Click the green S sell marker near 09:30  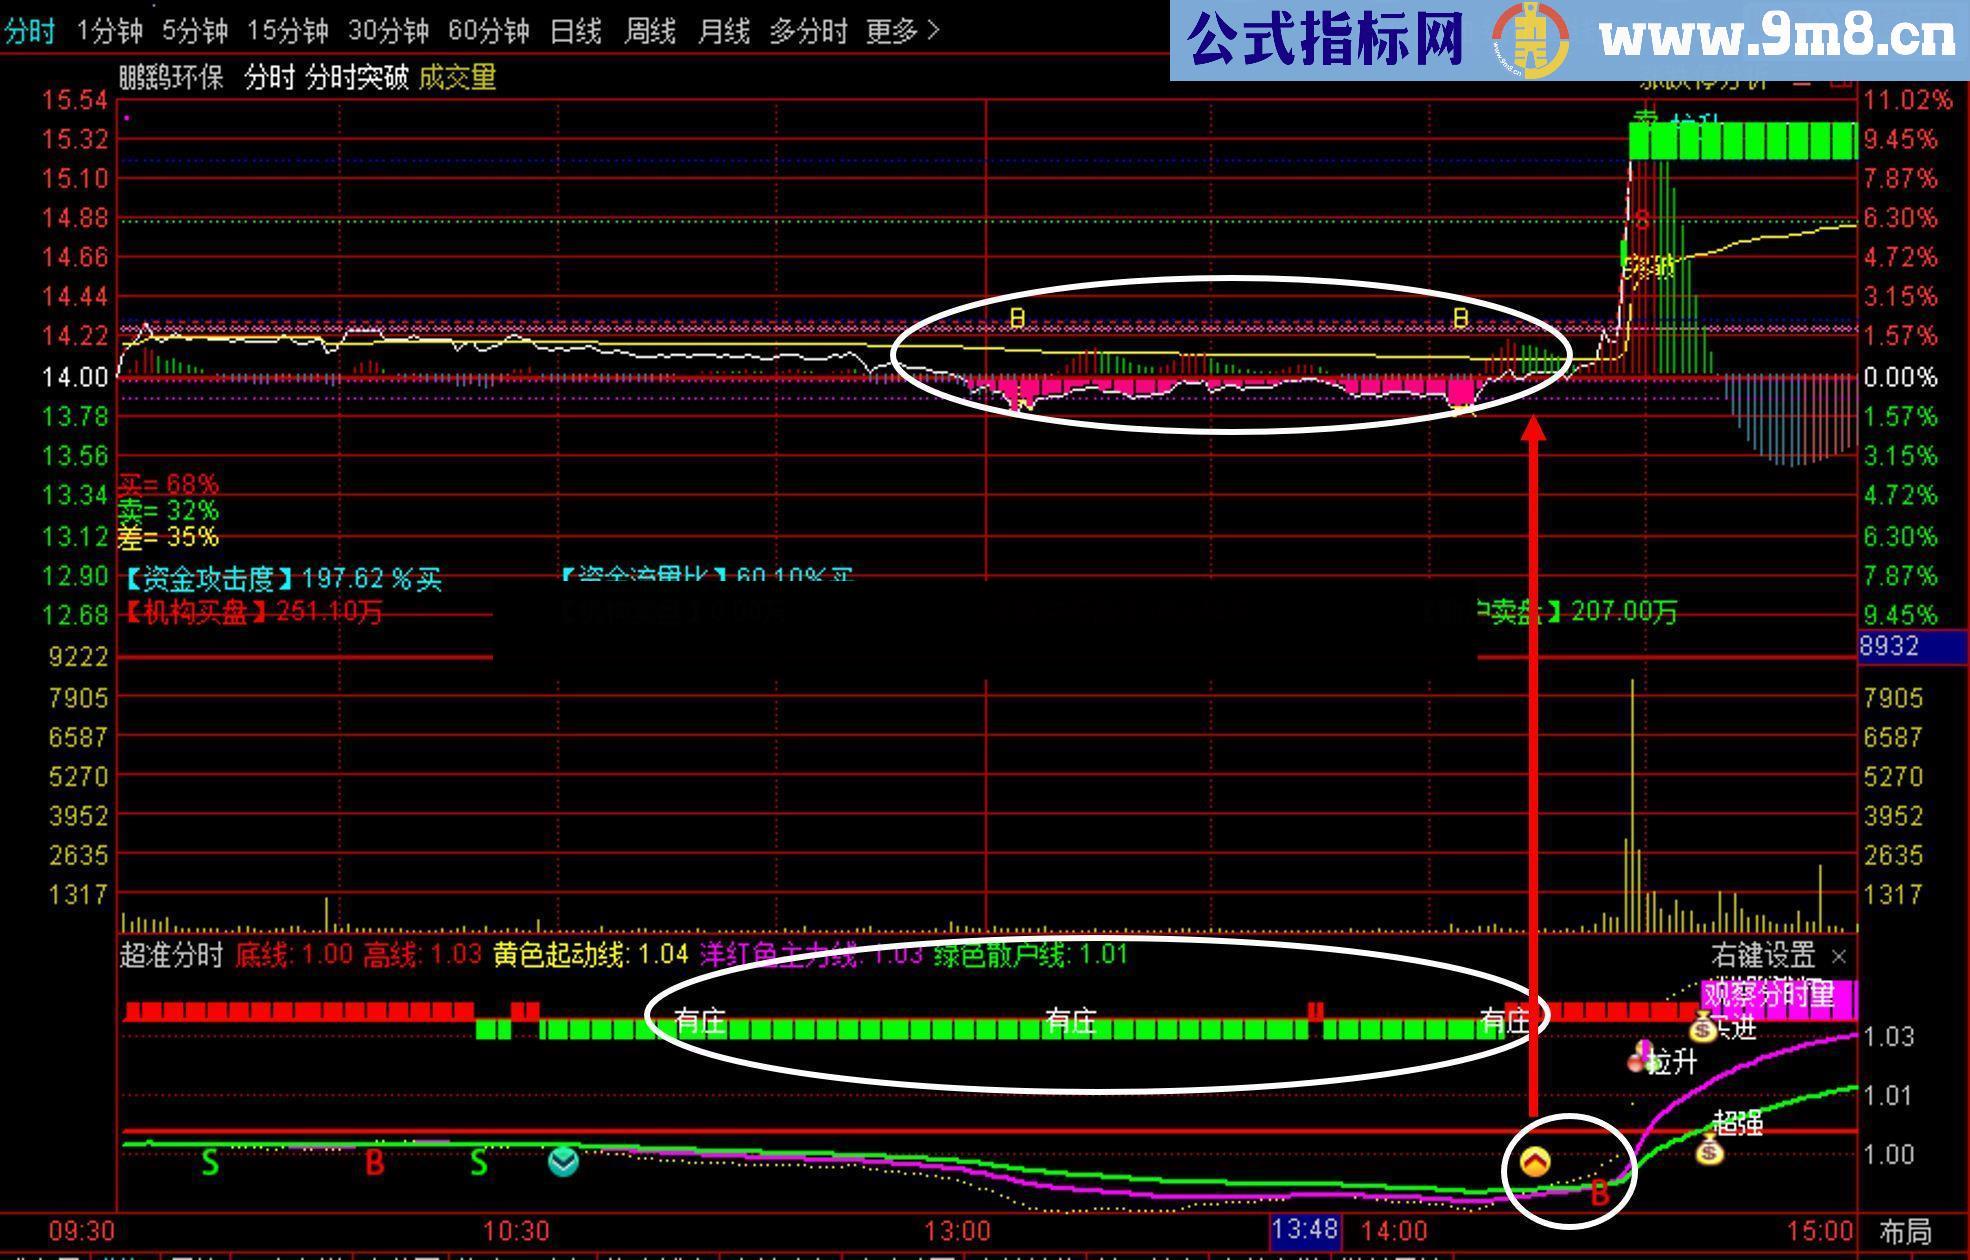[210, 1160]
